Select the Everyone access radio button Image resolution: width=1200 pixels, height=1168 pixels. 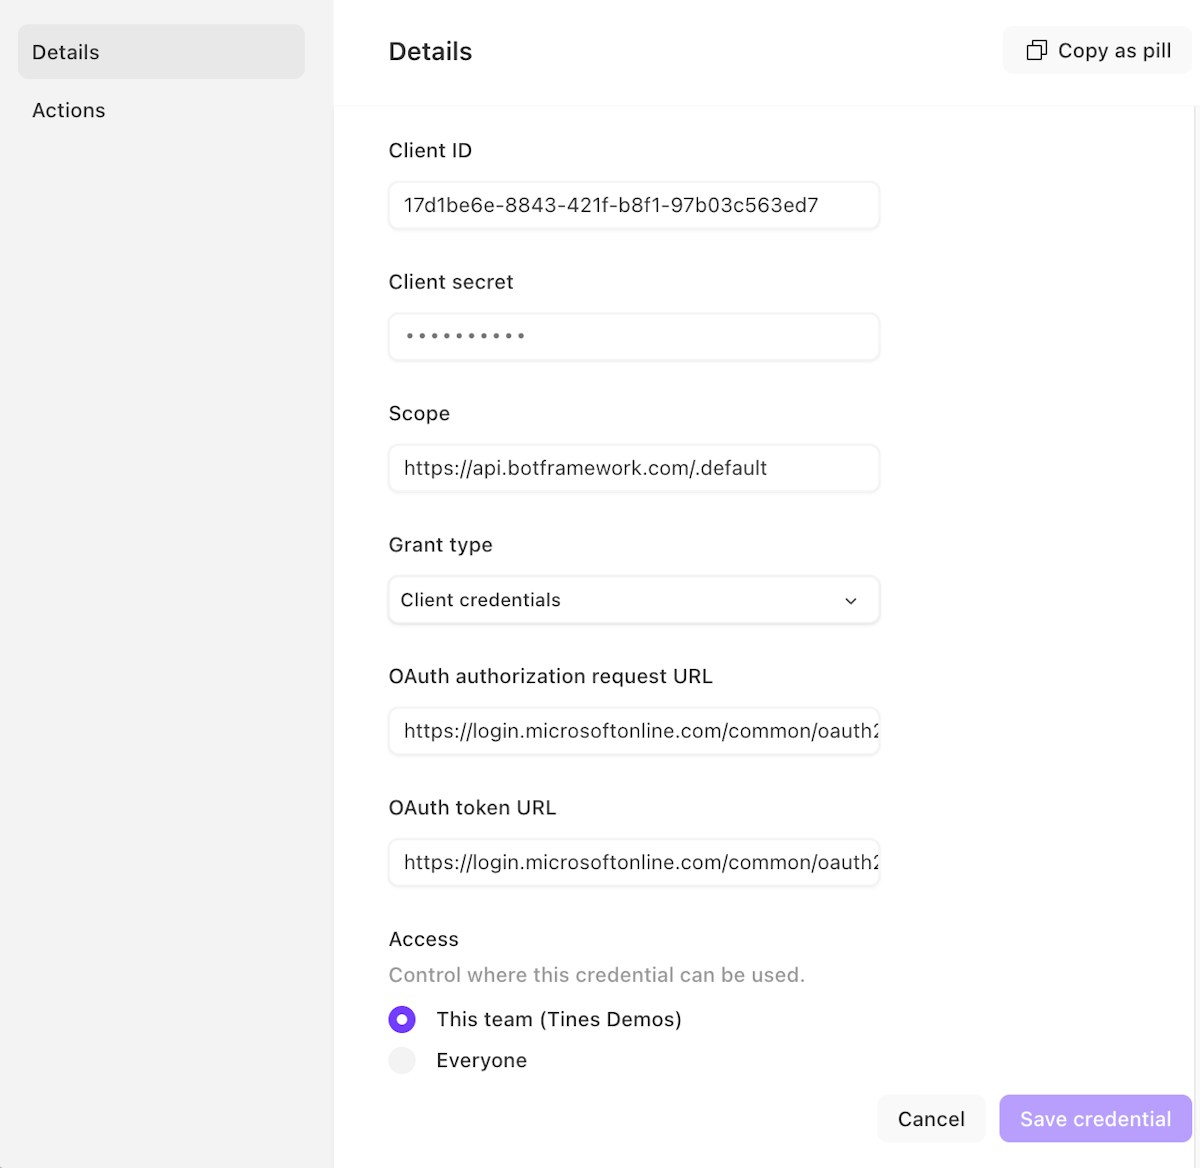[x=402, y=1061]
